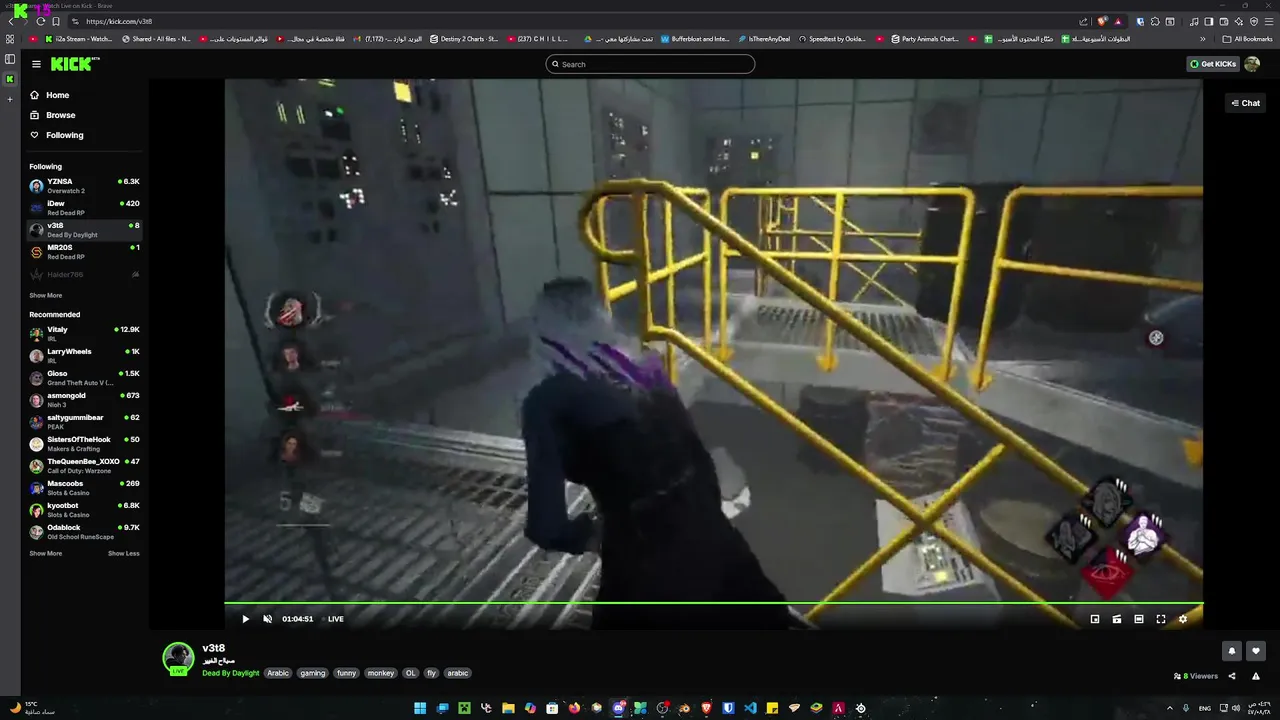Open TheQueenBee_XOXO recommended channel
This screenshot has width=1280, height=720.
[x=84, y=466]
